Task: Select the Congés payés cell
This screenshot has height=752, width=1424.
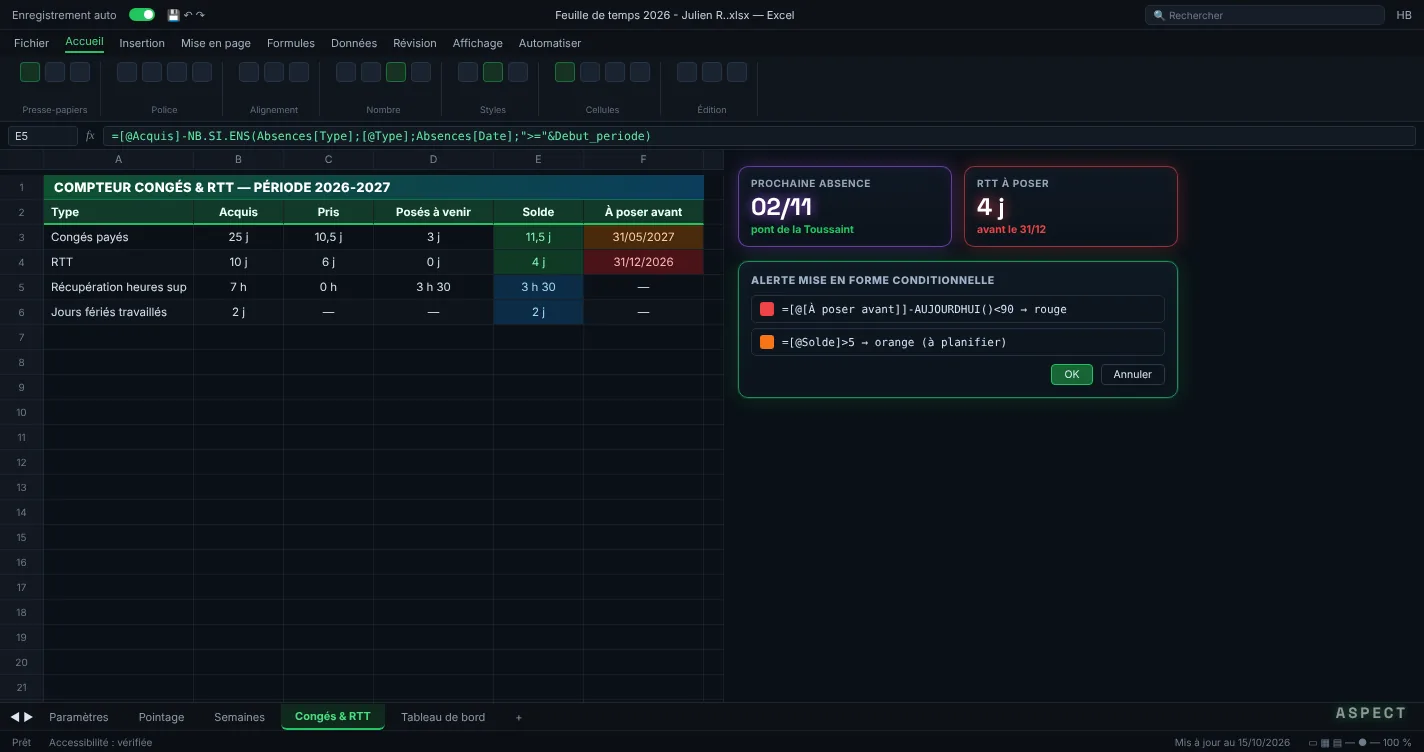Action: (x=119, y=237)
